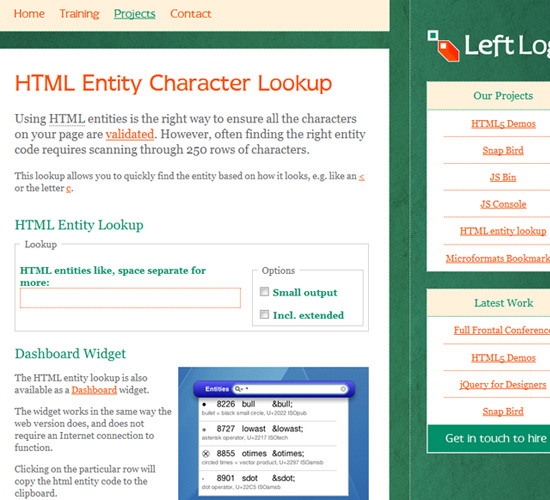Click the 'Small output' label text
This screenshot has width=550, height=500.
(x=305, y=292)
